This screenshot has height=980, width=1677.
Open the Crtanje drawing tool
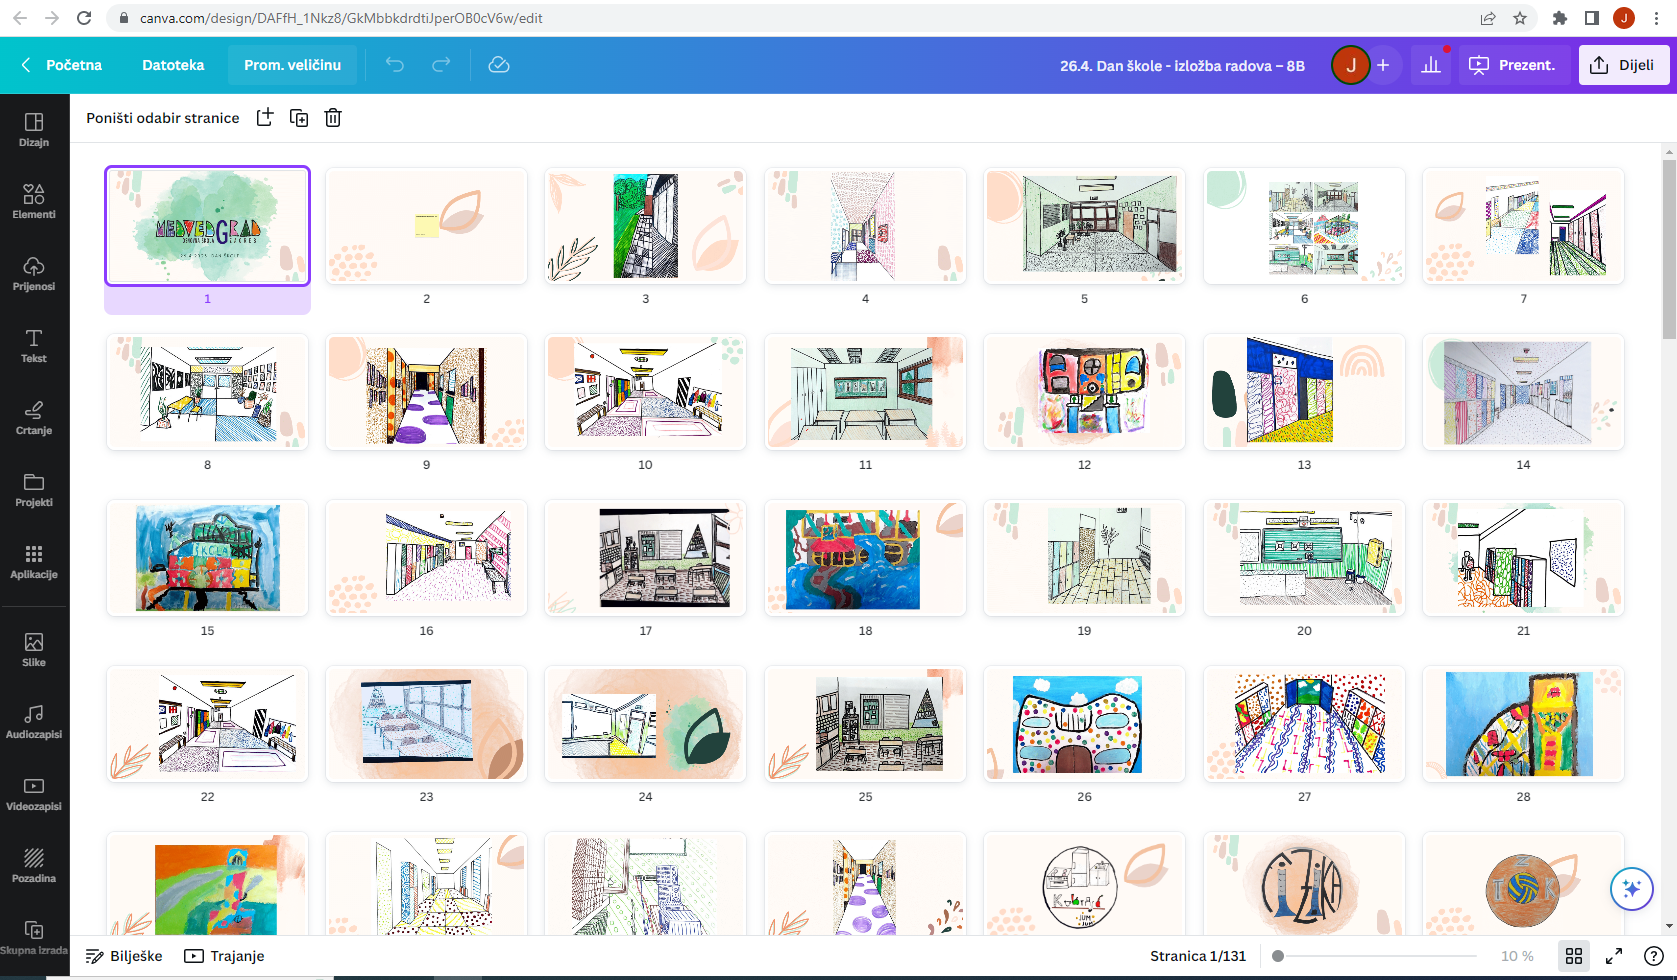34,417
